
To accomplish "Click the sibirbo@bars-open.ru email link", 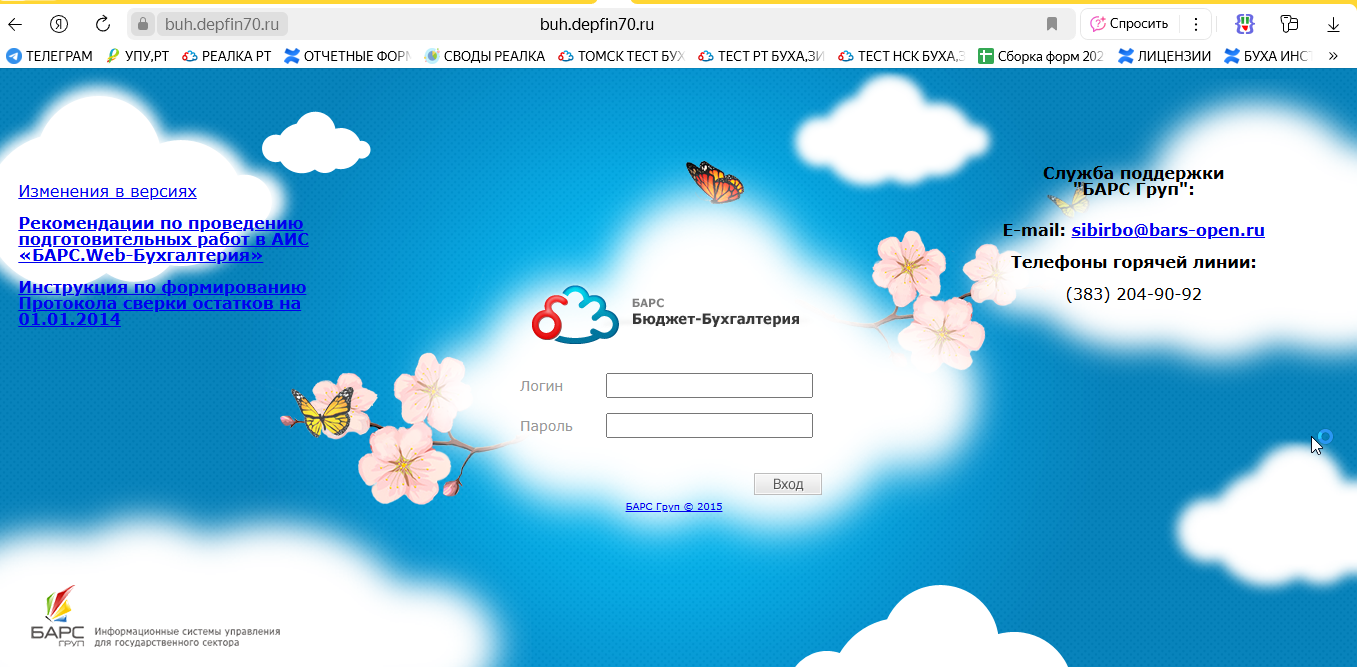I will [x=1168, y=230].
